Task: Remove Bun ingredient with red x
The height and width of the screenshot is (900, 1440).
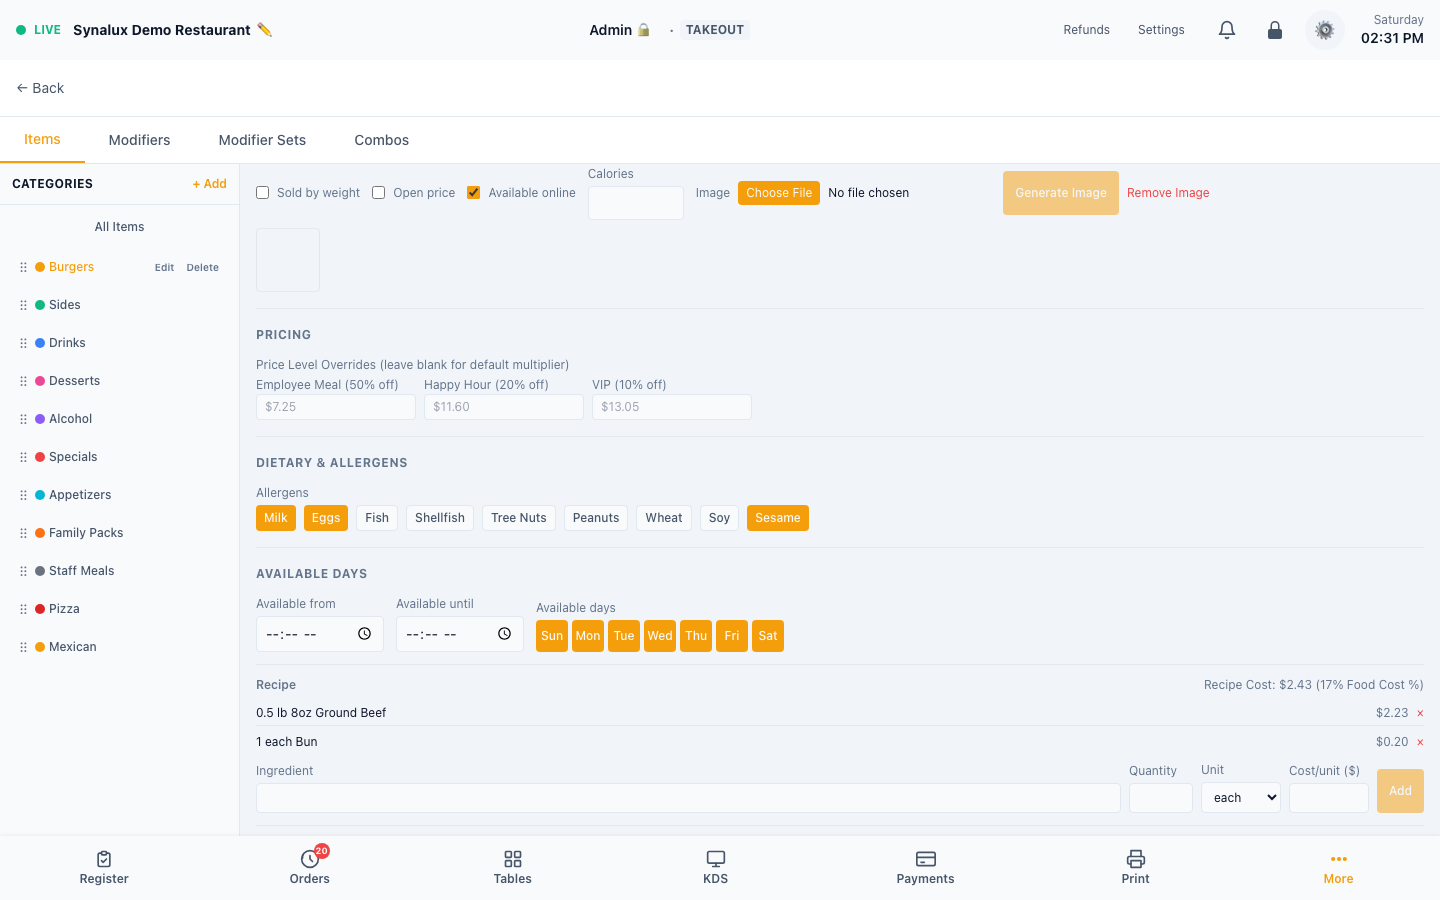Action: click(x=1420, y=742)
